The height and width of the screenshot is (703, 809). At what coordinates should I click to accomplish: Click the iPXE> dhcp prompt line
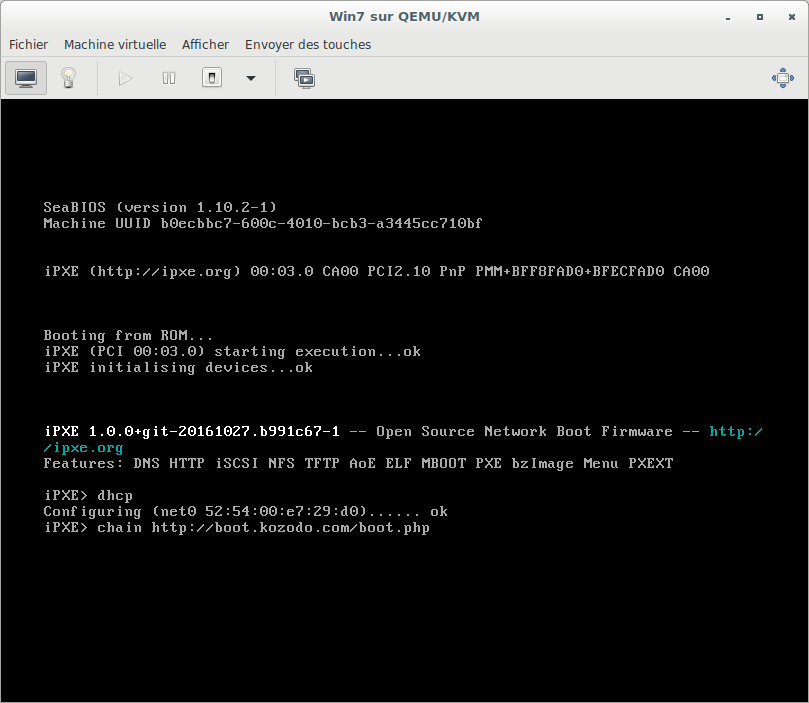(x=88, y=496)
